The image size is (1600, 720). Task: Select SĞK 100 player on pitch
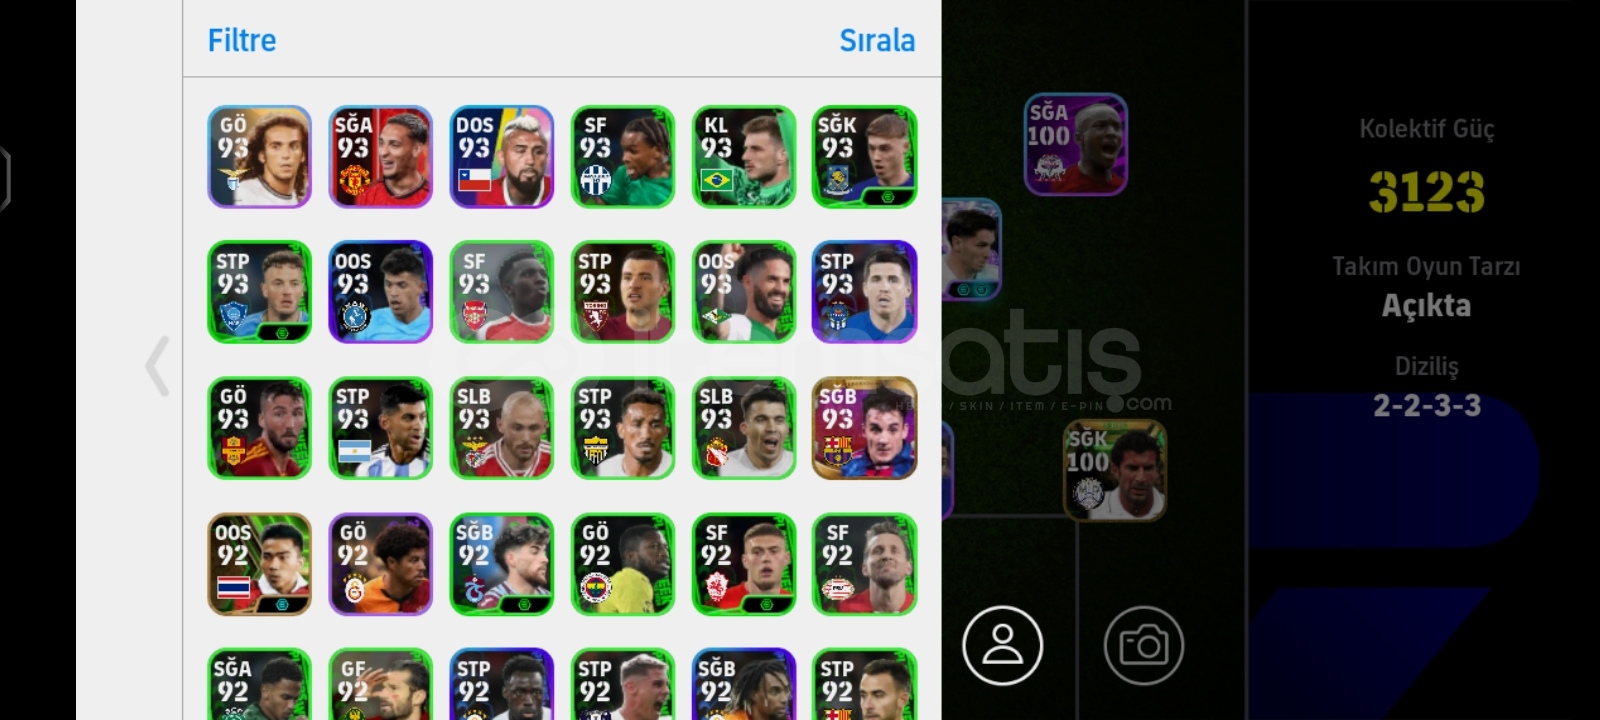click(1115, 470)
